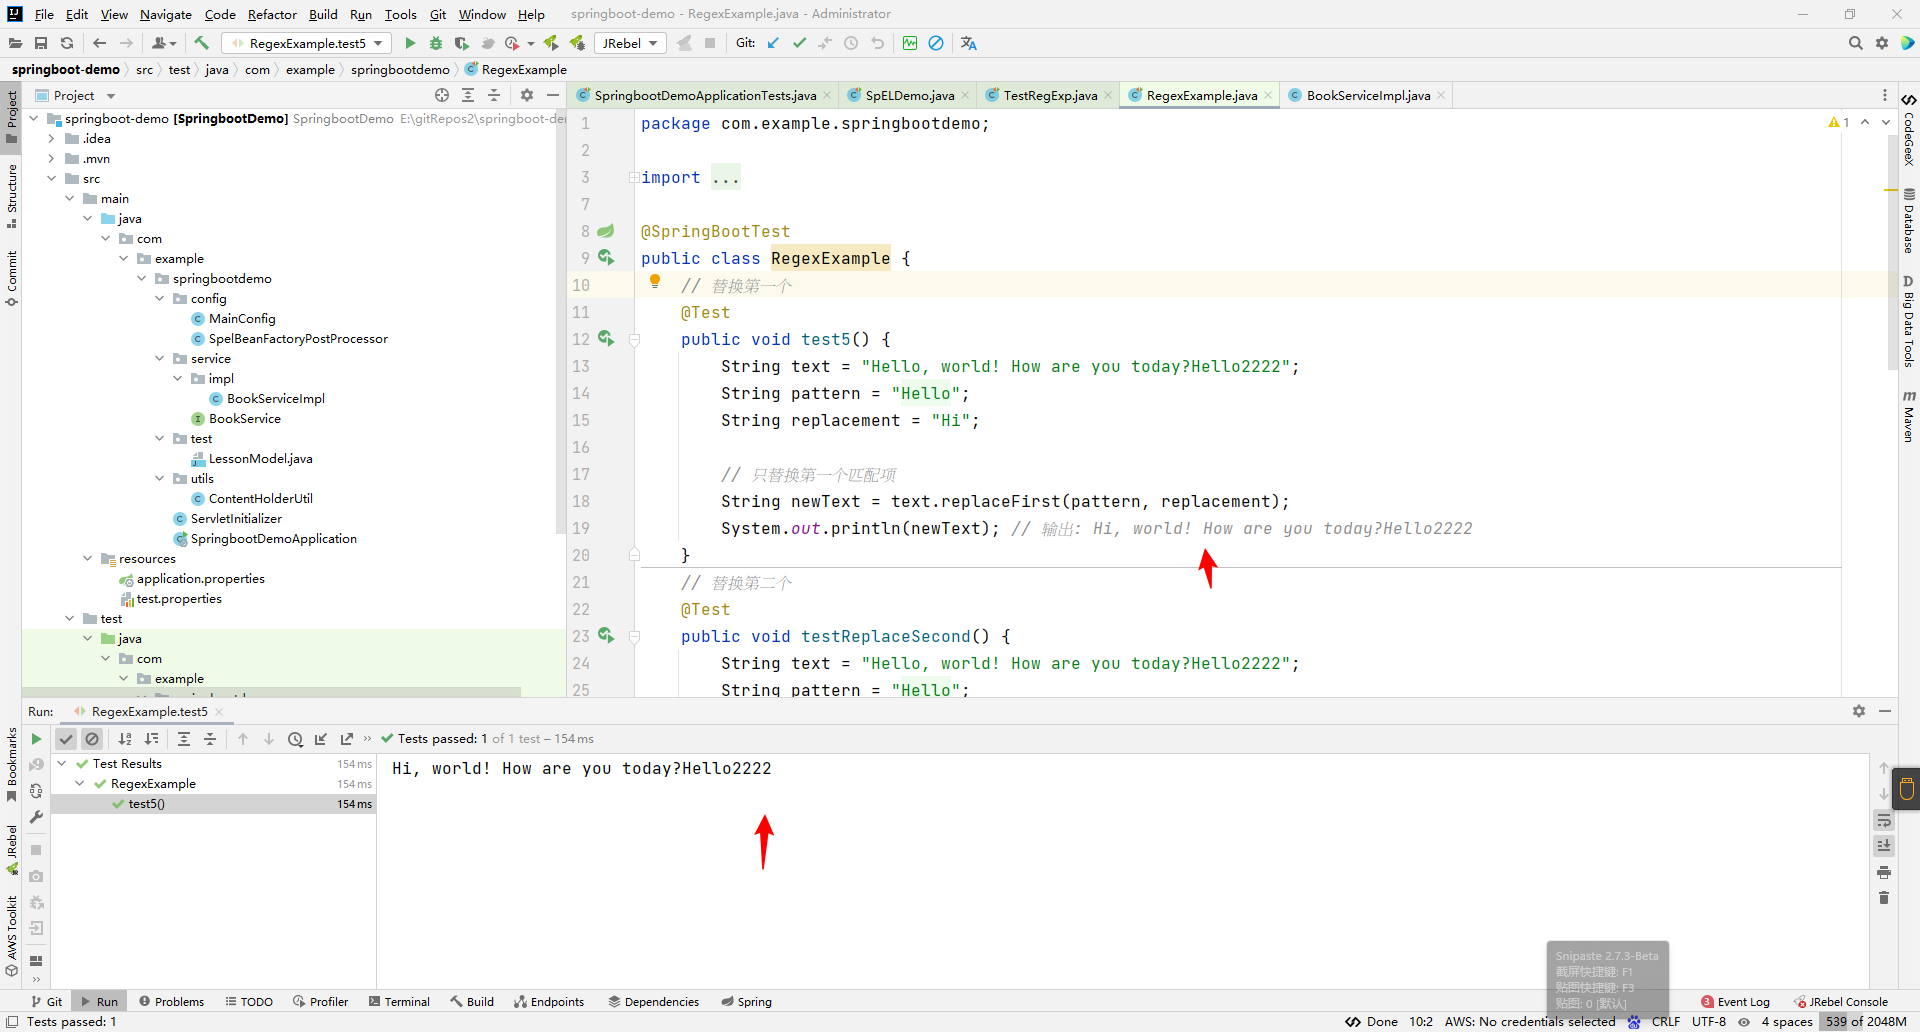Click Run with Coverage icon
The width and height of the screenshot is (1920, 1032).
[461, 43]
